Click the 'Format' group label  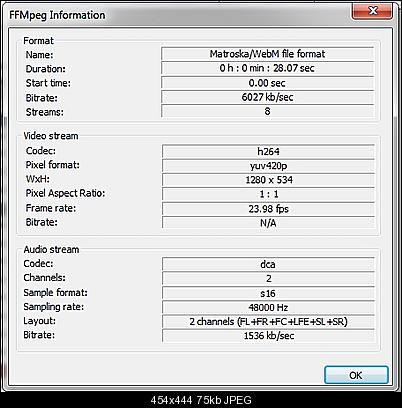click(38, 41)
